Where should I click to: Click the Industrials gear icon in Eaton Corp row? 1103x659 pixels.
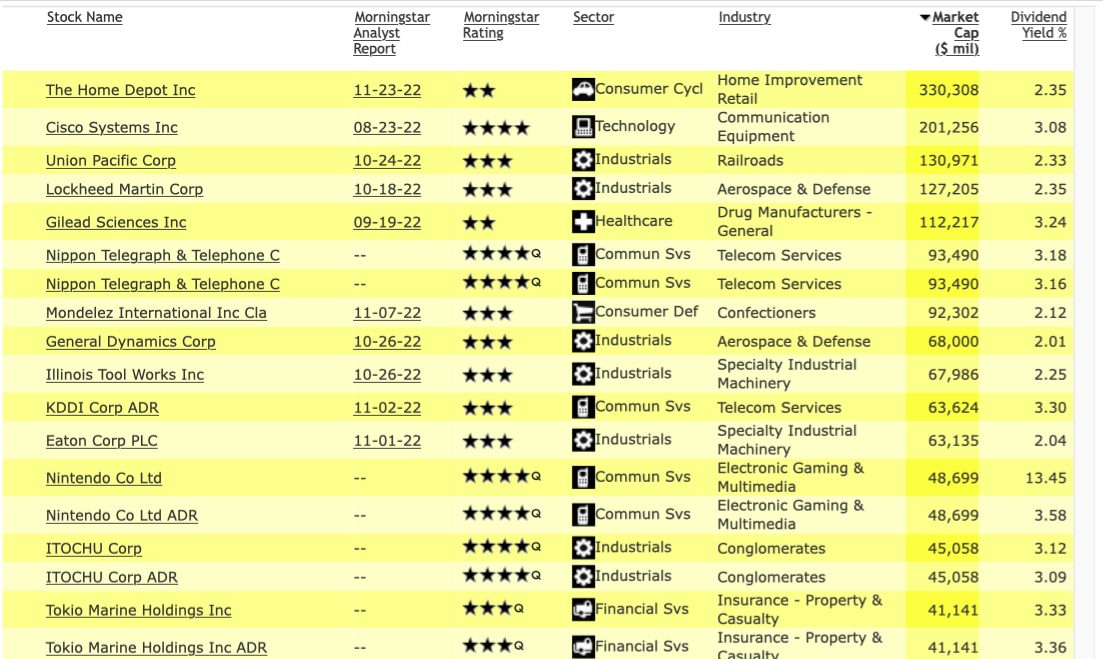[583, 440]
